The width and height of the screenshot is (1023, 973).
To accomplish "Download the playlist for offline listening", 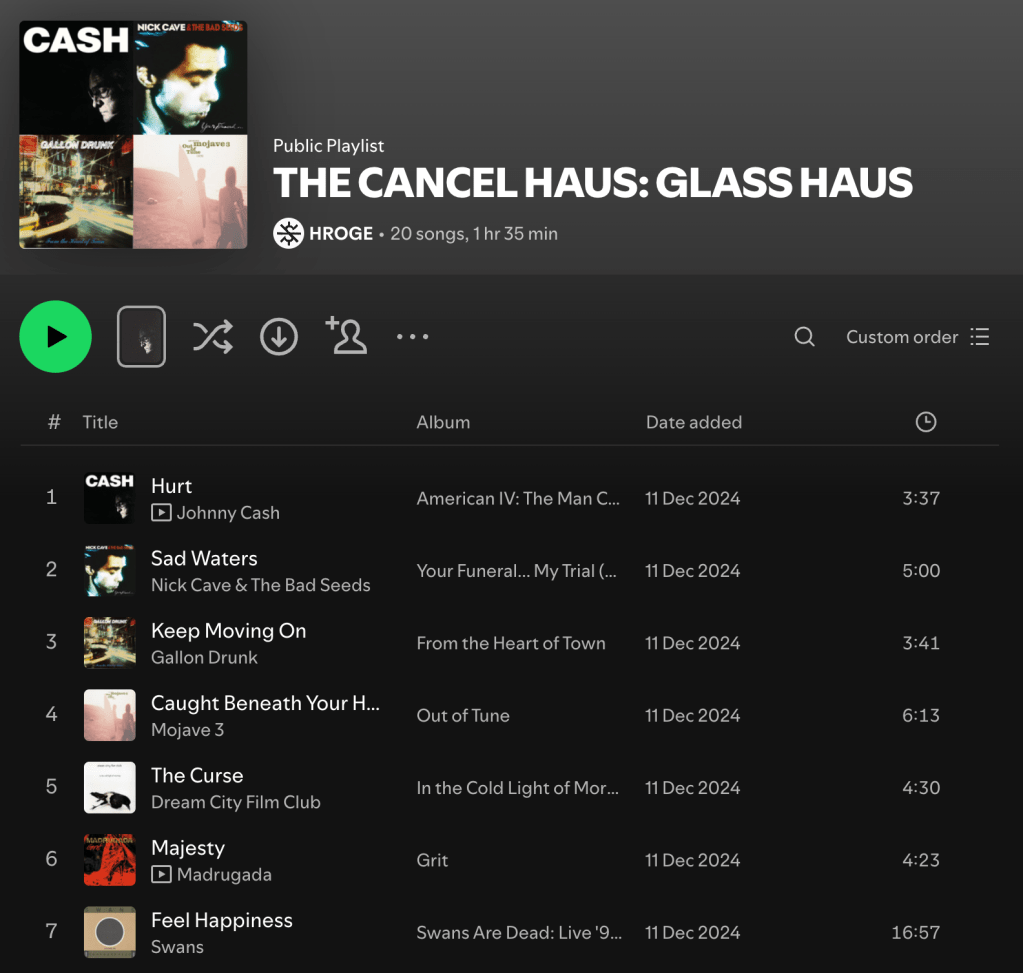I will (x=279, y=337).
